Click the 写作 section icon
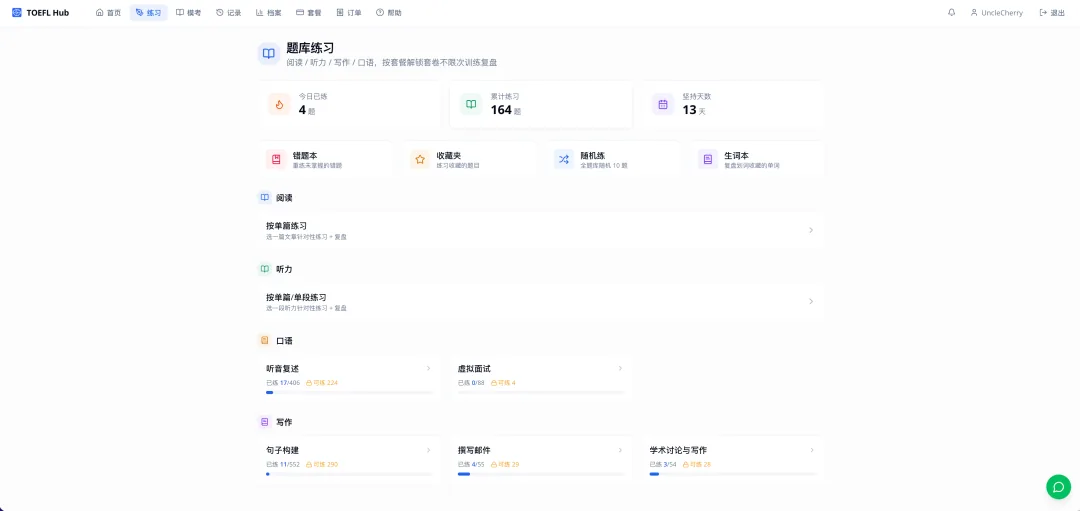The image size is (1080, 511). (264, 421)
